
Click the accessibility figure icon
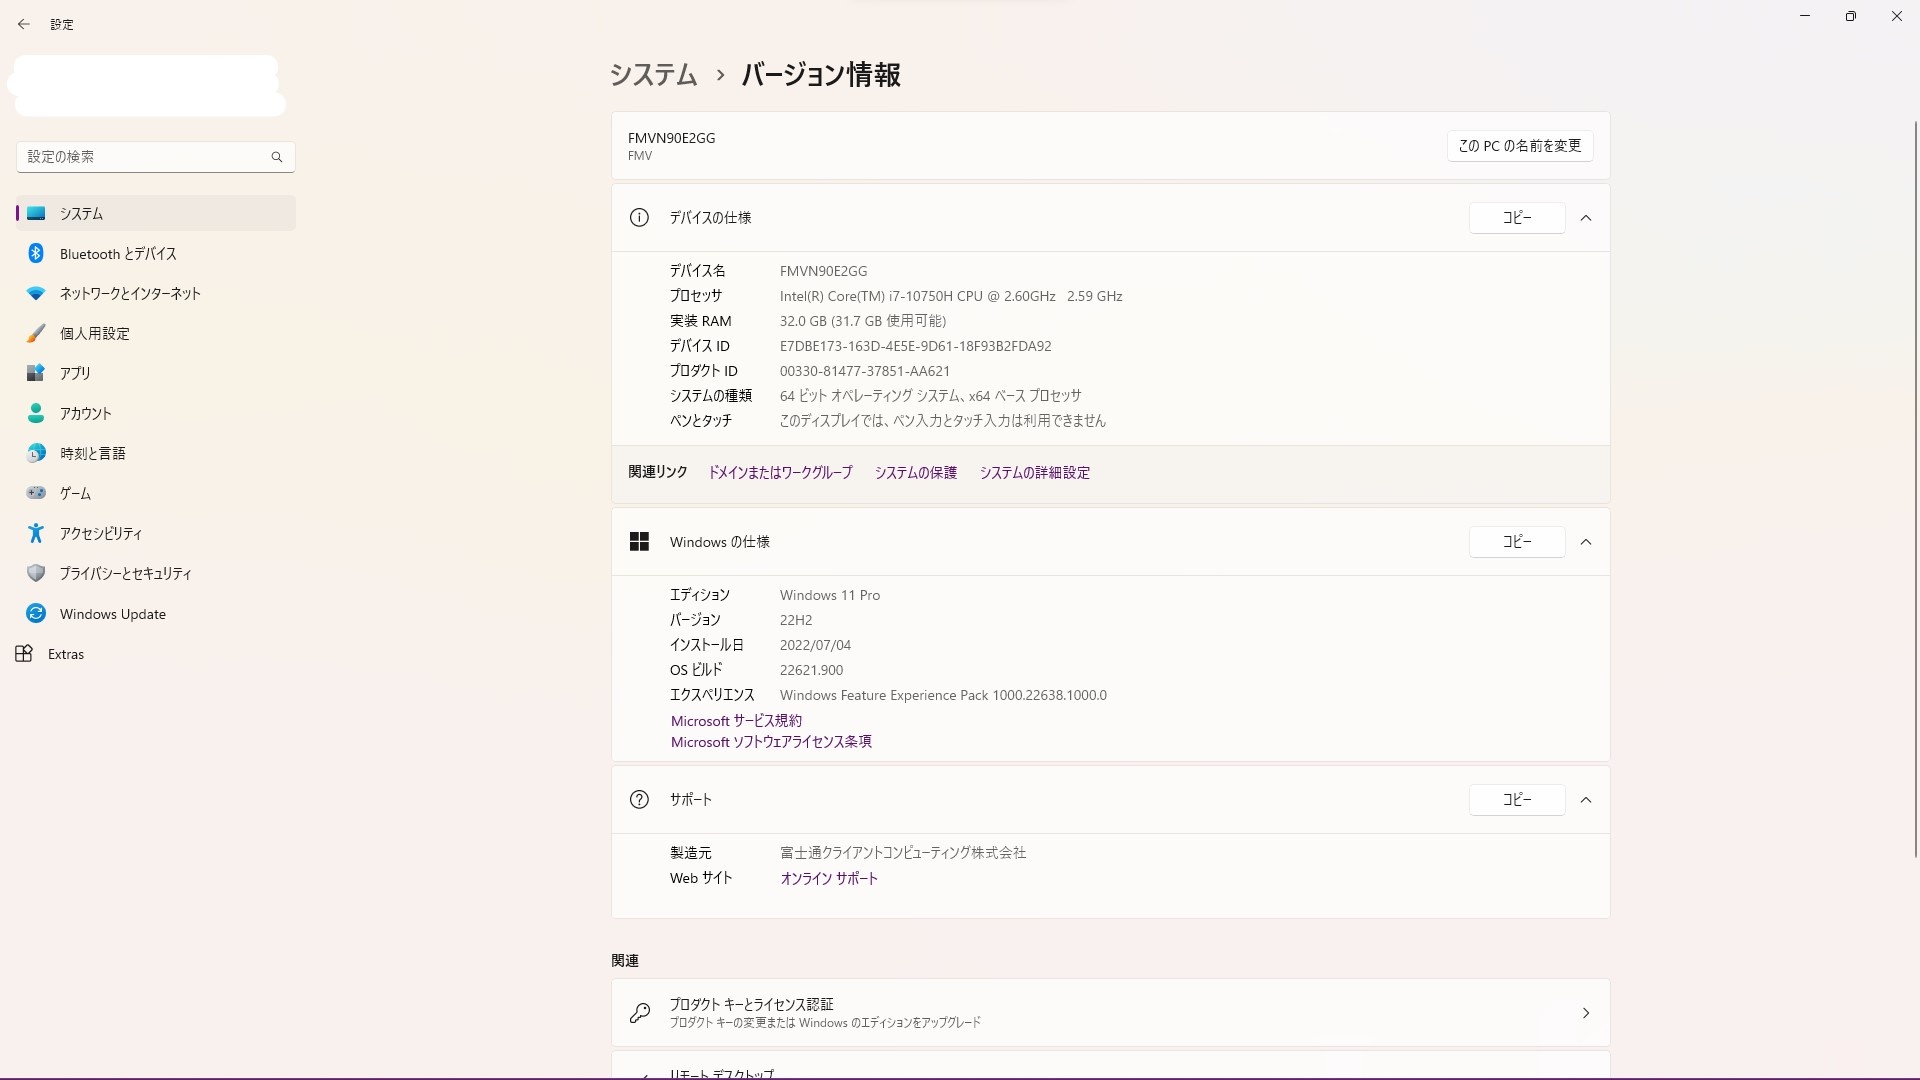(x=36, y=533)
